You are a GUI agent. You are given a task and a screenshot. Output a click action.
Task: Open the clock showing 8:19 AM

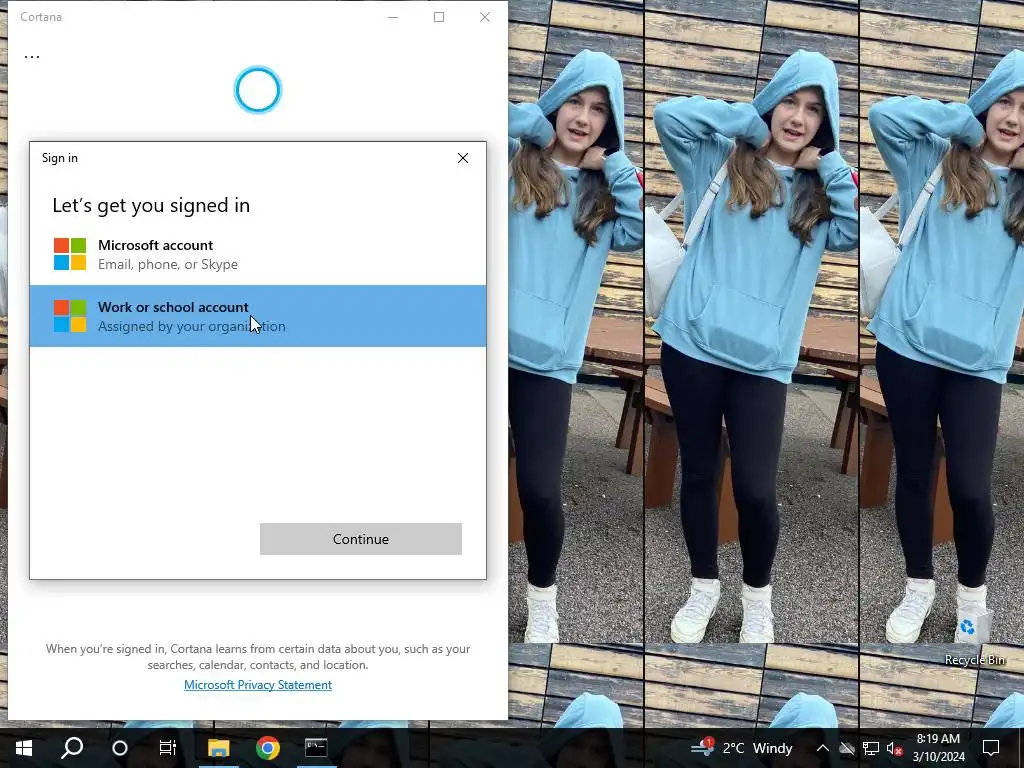pos(938,748)
